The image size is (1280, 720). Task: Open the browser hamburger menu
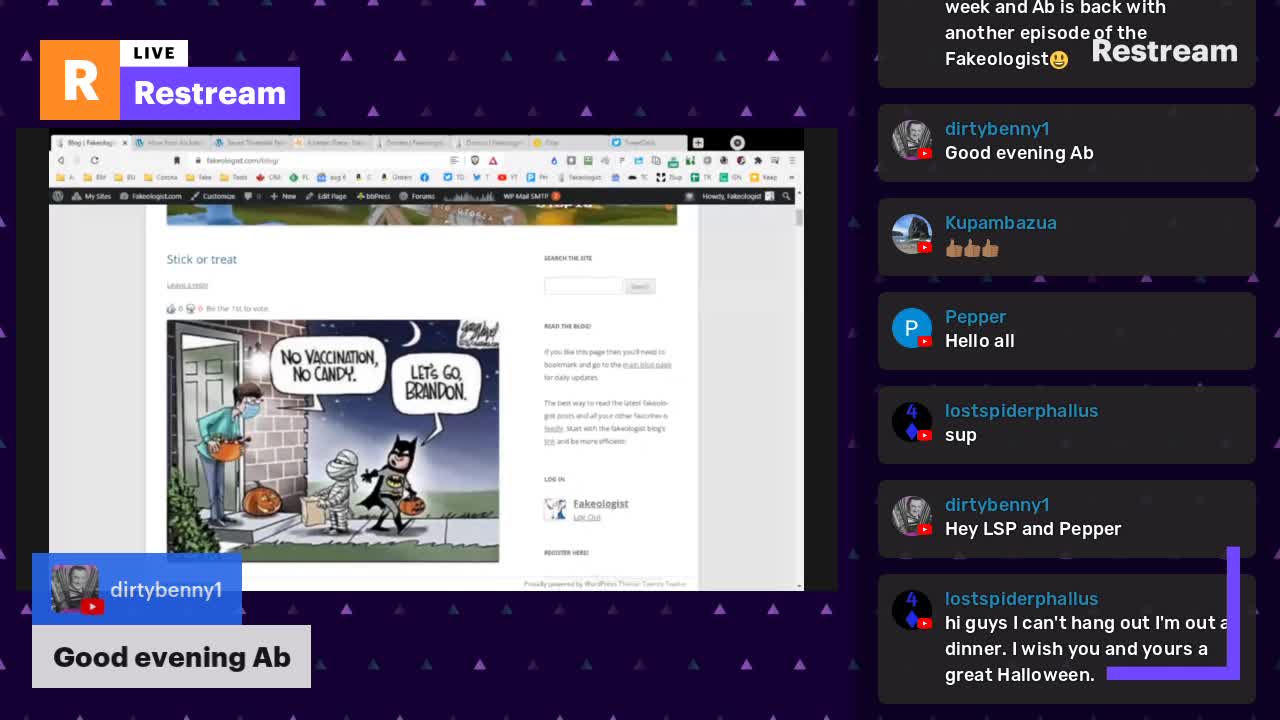click(792, 160)
